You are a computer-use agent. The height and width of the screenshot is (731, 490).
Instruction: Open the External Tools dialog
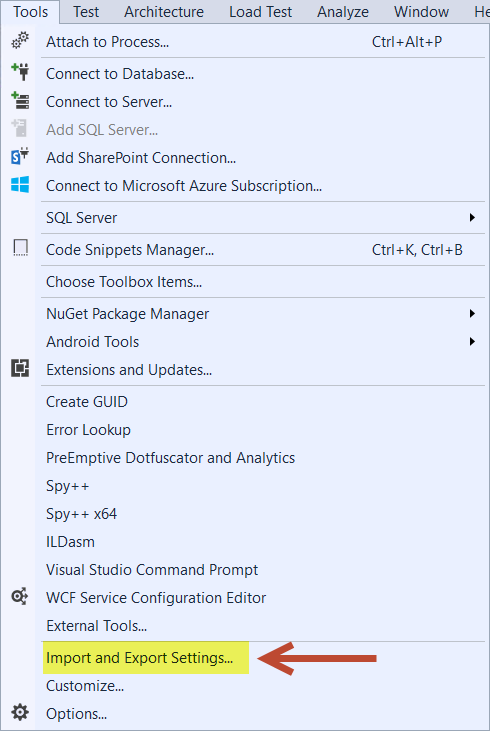point(97,626)
